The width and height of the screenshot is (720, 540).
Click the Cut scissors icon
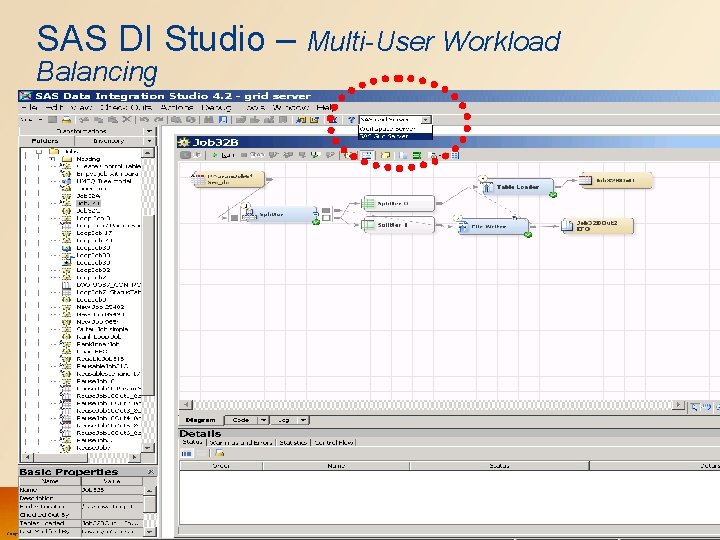pyautogui.click(x=84, y=120)
